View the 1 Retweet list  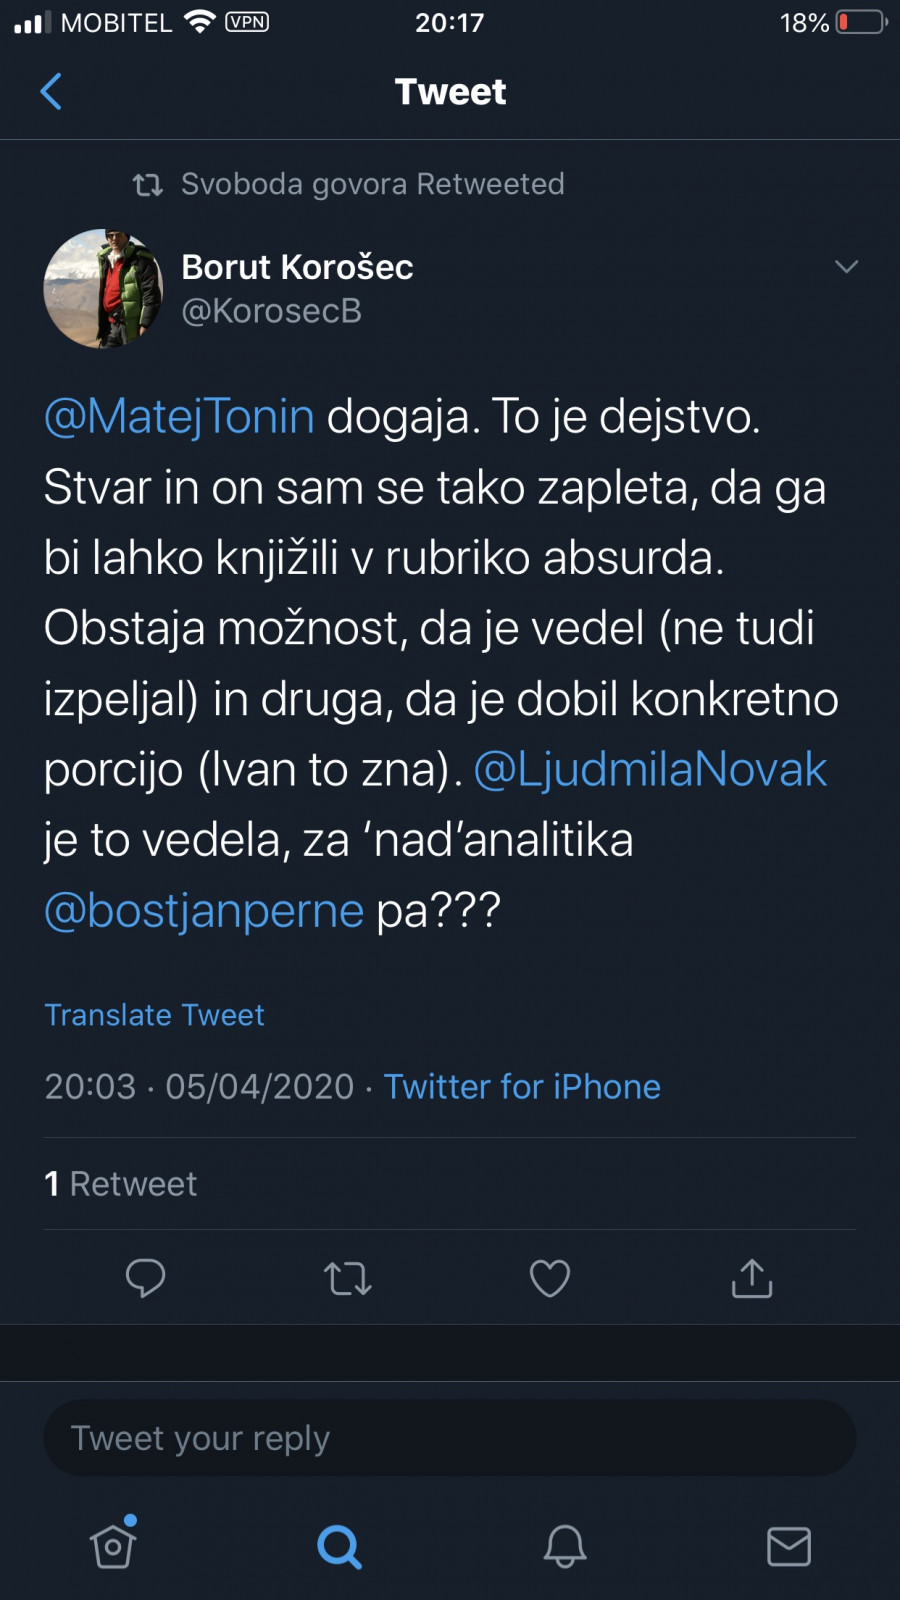[121, 1184]
